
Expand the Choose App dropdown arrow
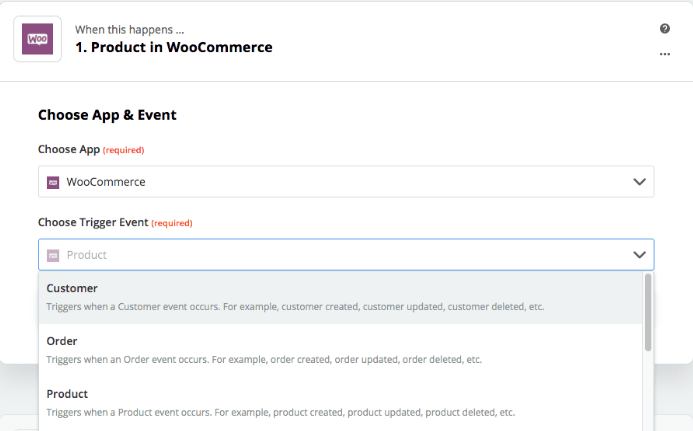coord(640,182)
